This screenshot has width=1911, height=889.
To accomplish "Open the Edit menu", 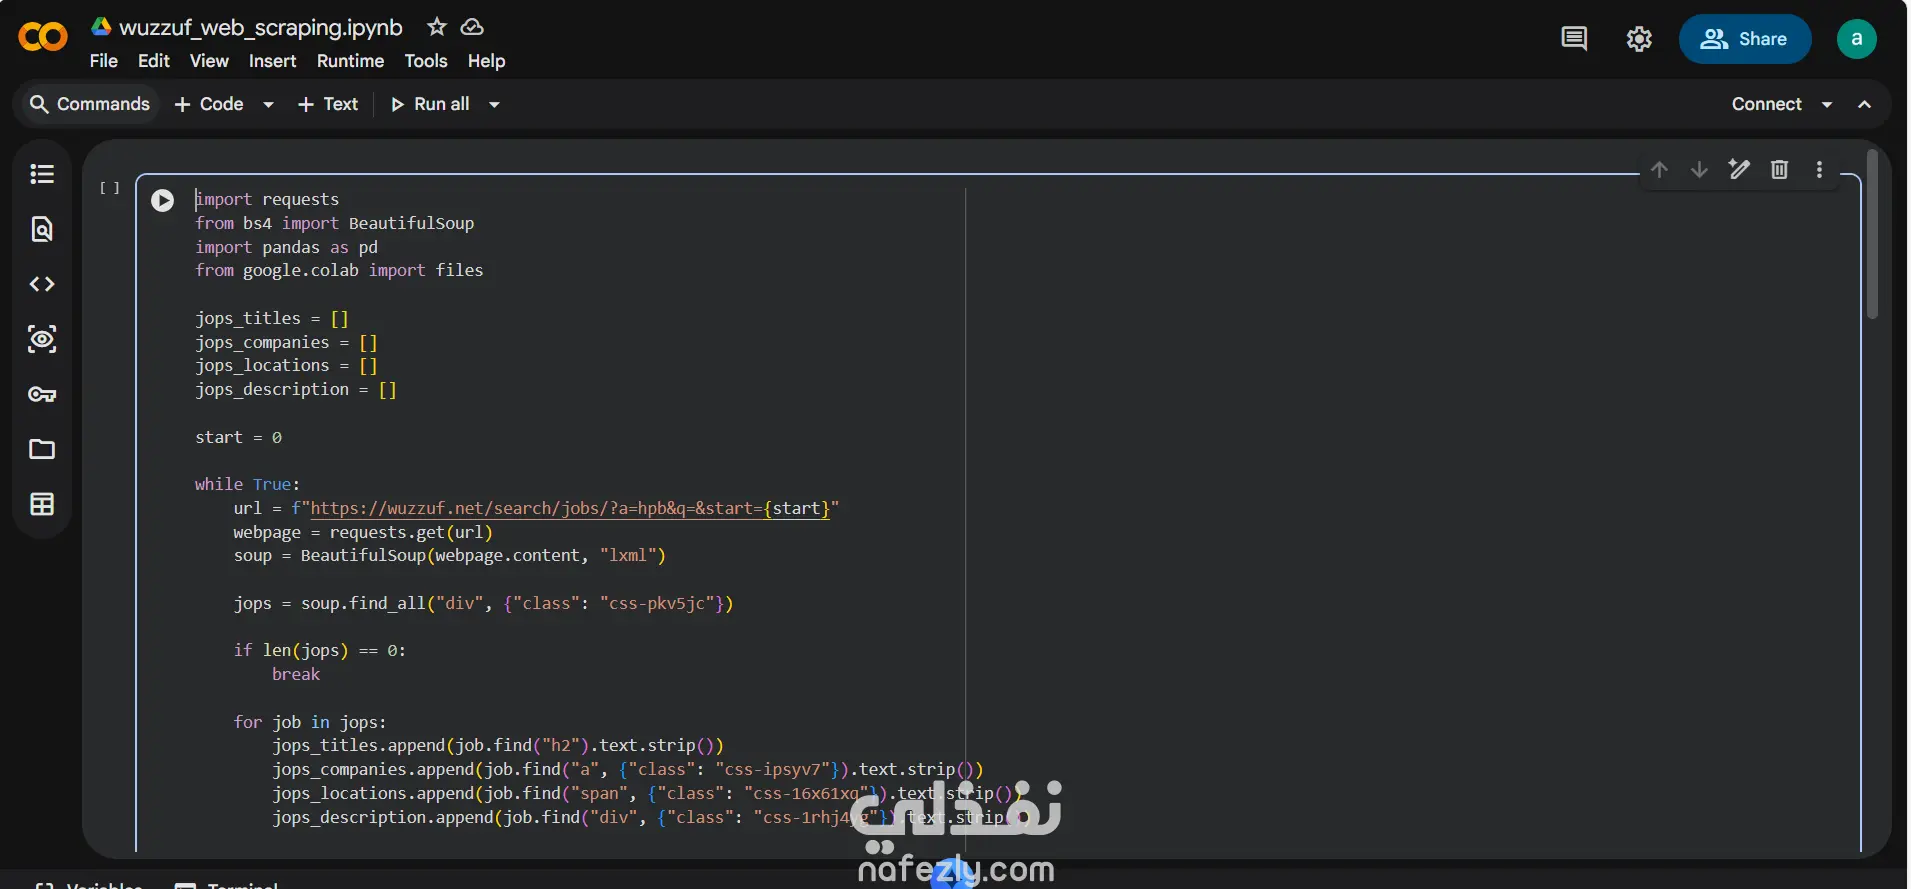I will pyautogui.click(x=154, y=61).
